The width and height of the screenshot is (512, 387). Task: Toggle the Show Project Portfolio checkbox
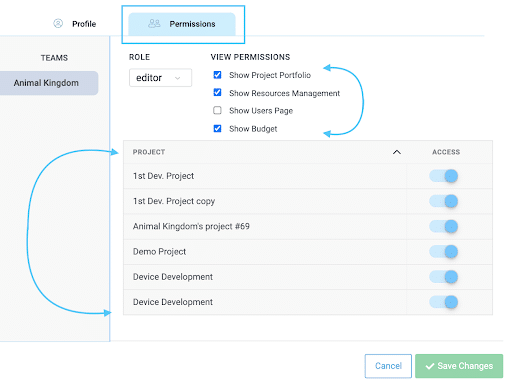coord(217,75)
